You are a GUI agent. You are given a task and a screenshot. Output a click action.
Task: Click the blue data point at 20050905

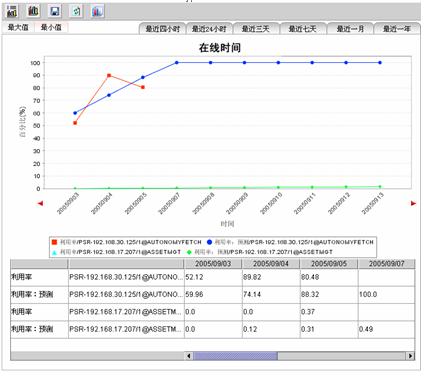143,77
